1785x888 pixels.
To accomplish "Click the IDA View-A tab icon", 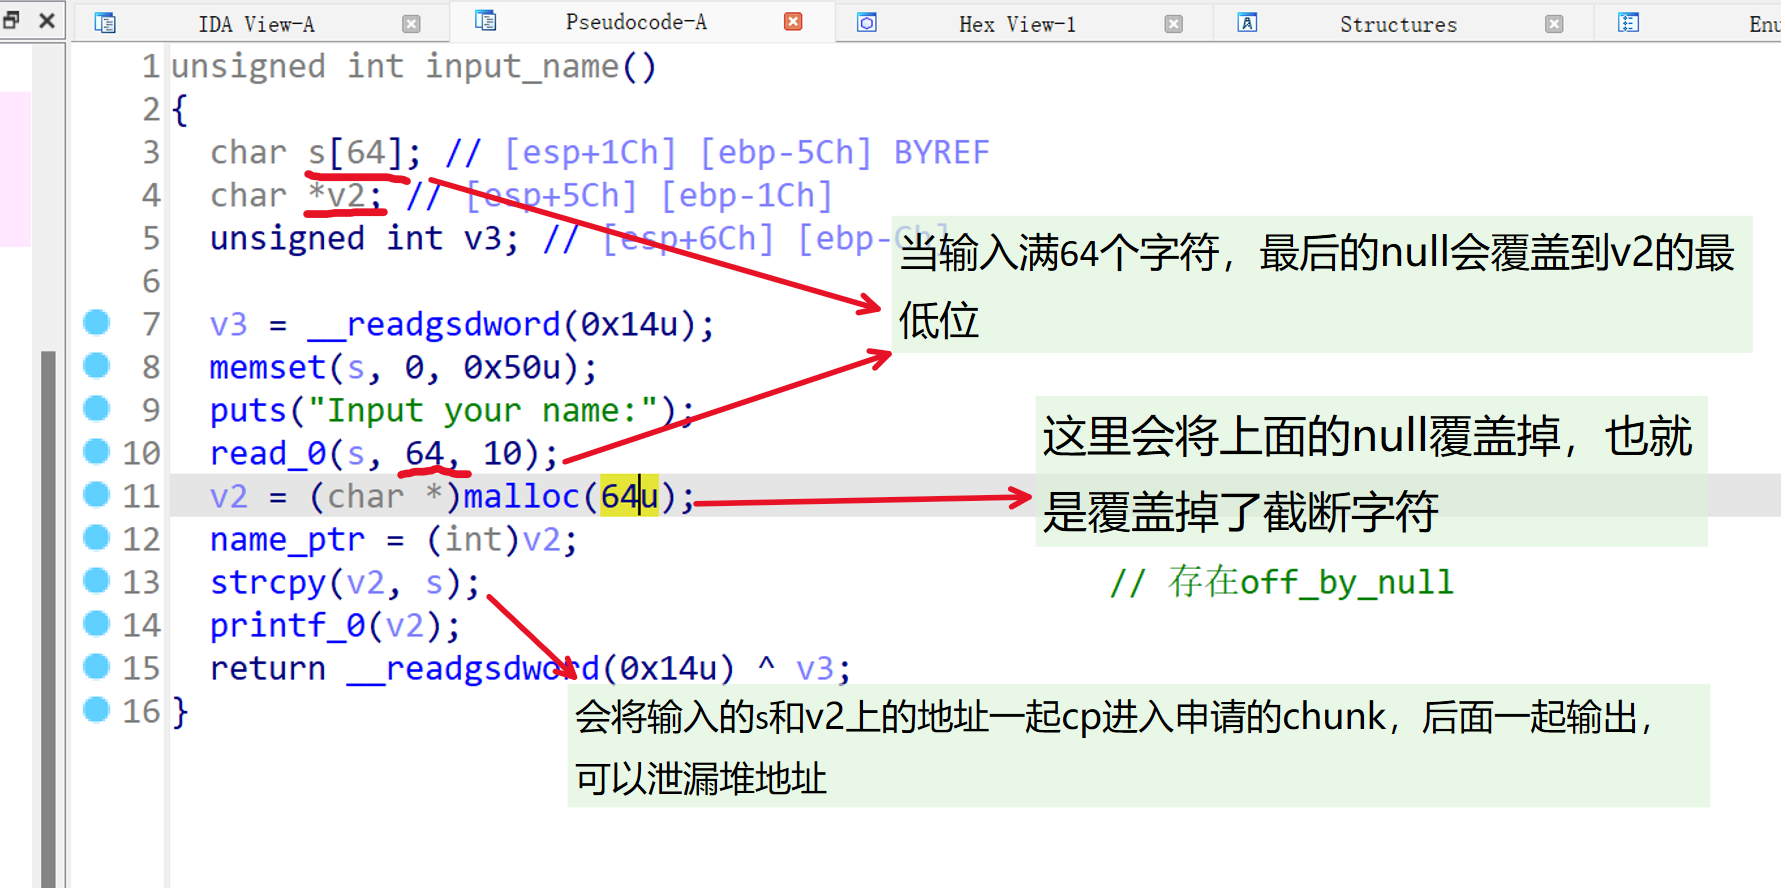I will (105, 23).
